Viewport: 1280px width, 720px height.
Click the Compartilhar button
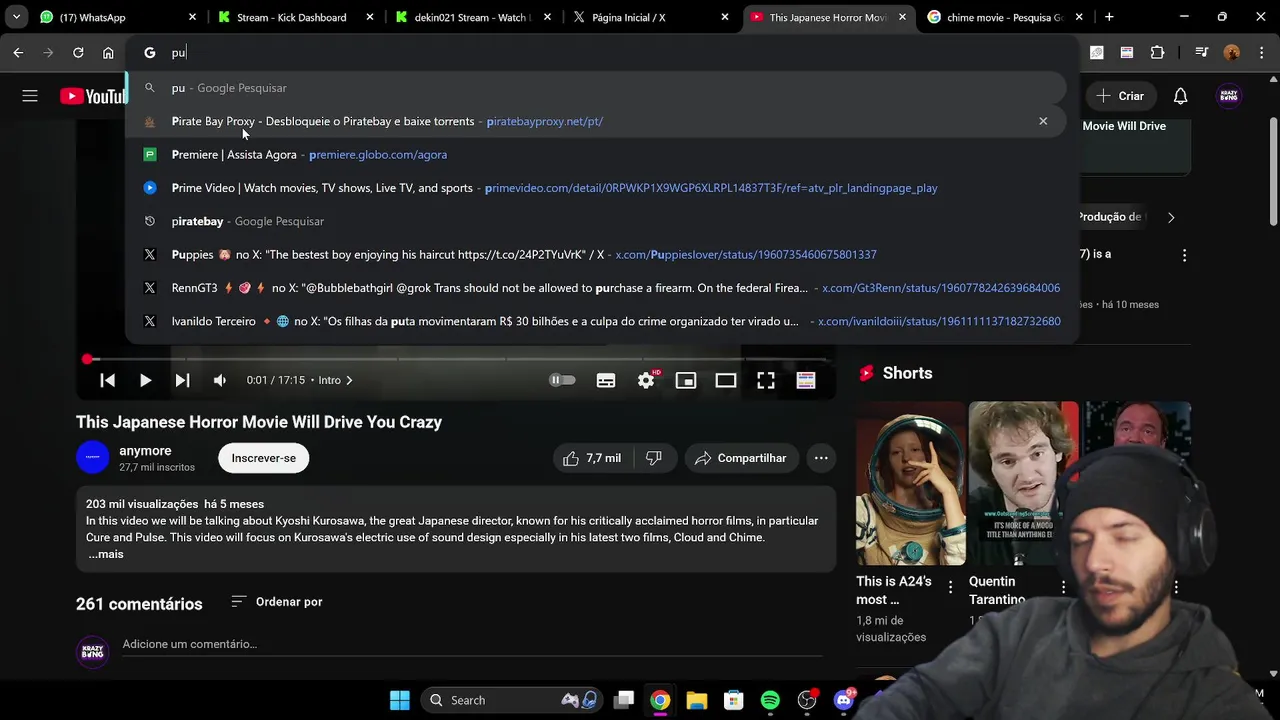coord(741,458)
